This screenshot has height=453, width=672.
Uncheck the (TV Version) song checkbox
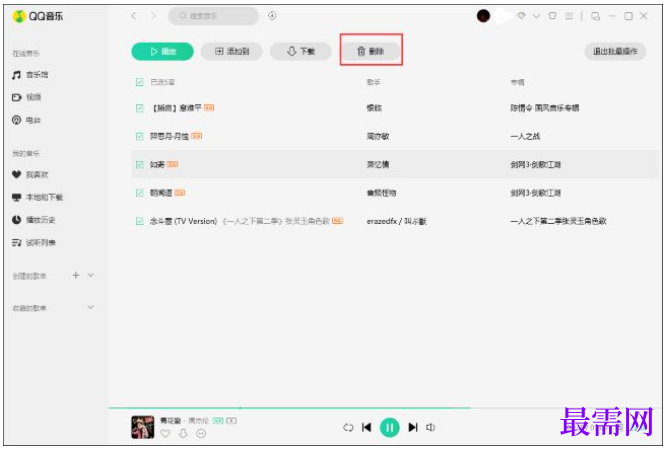coord(139,221)
